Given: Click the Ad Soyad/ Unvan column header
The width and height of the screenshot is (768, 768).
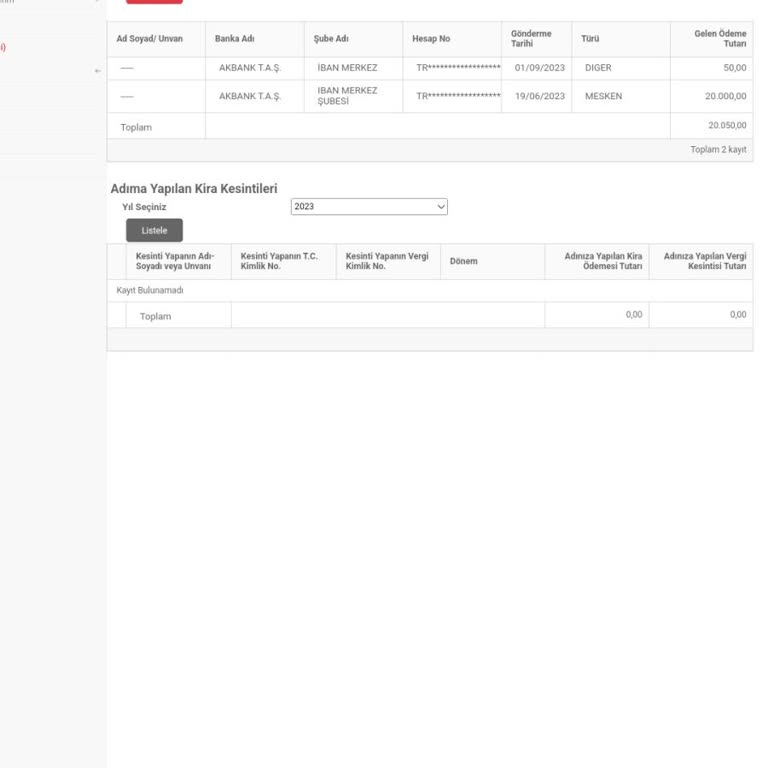Looking at the screenshot, I should pyautogui.click(x=150, y=39).
